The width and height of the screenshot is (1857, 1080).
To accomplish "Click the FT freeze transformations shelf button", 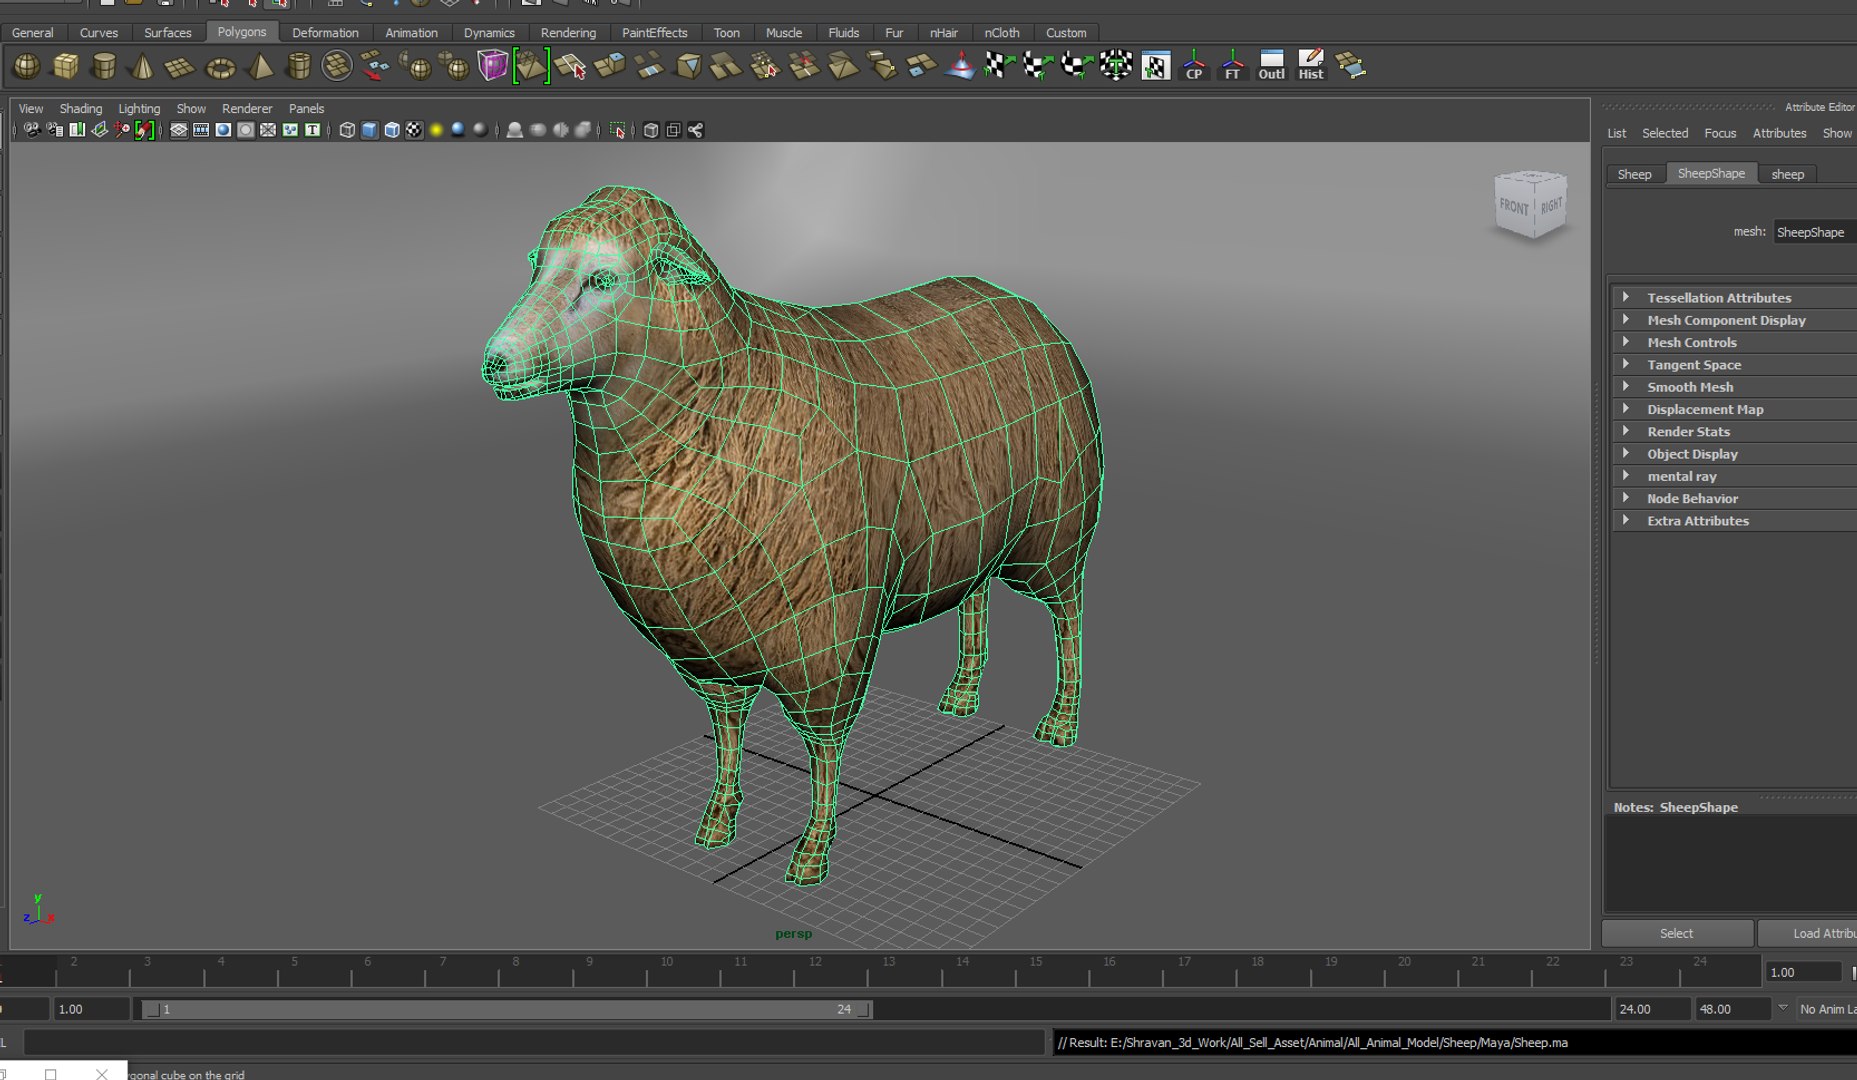I will coord(1233,67).
